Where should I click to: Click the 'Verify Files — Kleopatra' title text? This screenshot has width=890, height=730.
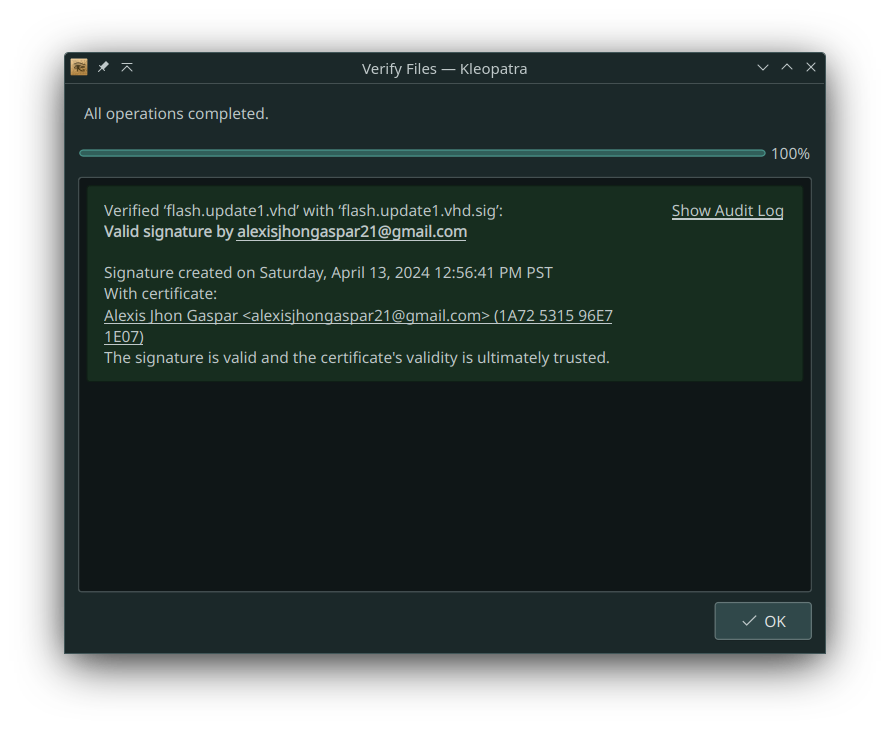(x=444, y=69)
